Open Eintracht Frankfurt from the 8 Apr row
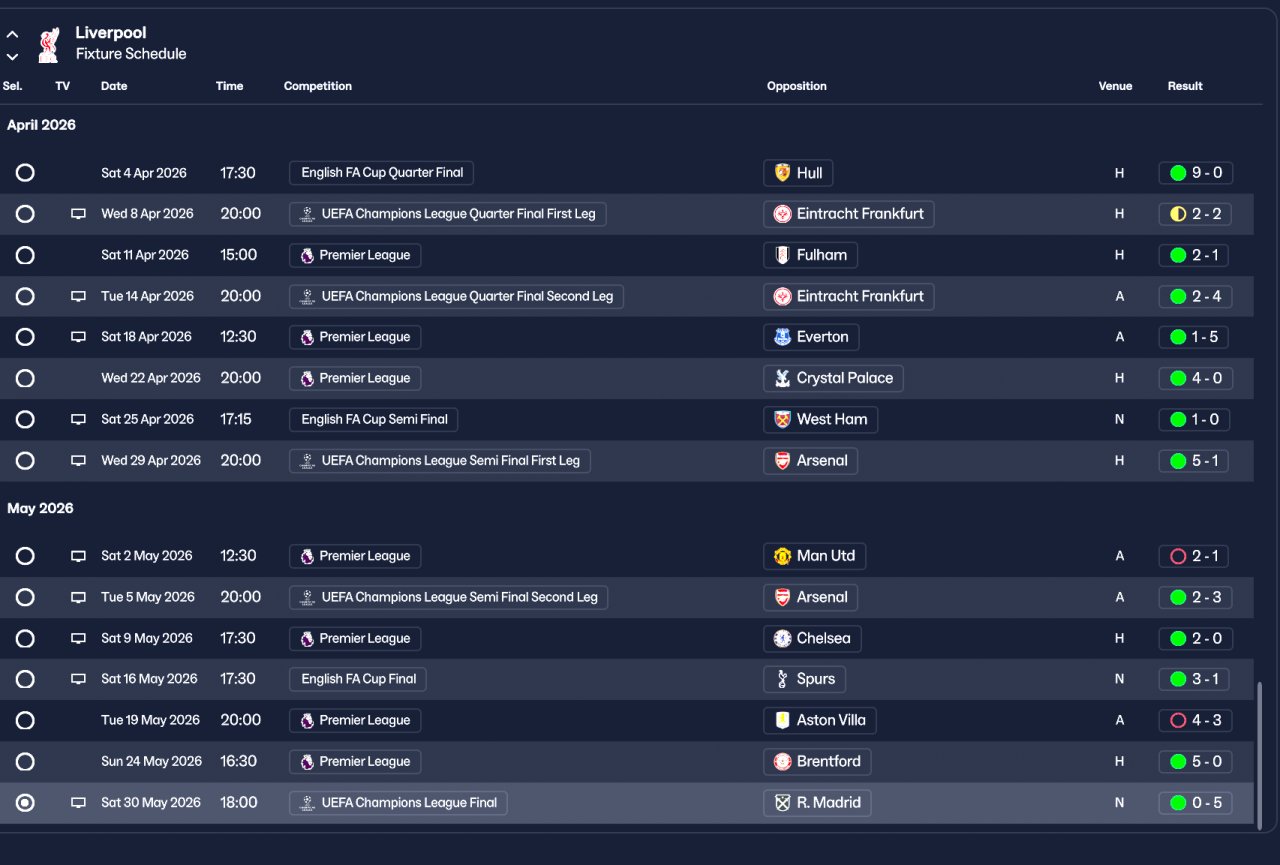This screenshot has height=865, width=1280. click(x=849, y=214)
